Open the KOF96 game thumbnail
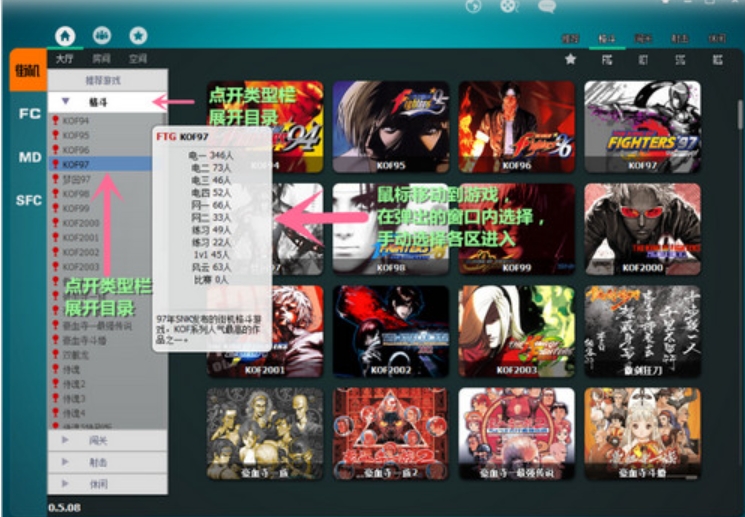This screenshot has height=517, width=745. [x=516, y=126]
